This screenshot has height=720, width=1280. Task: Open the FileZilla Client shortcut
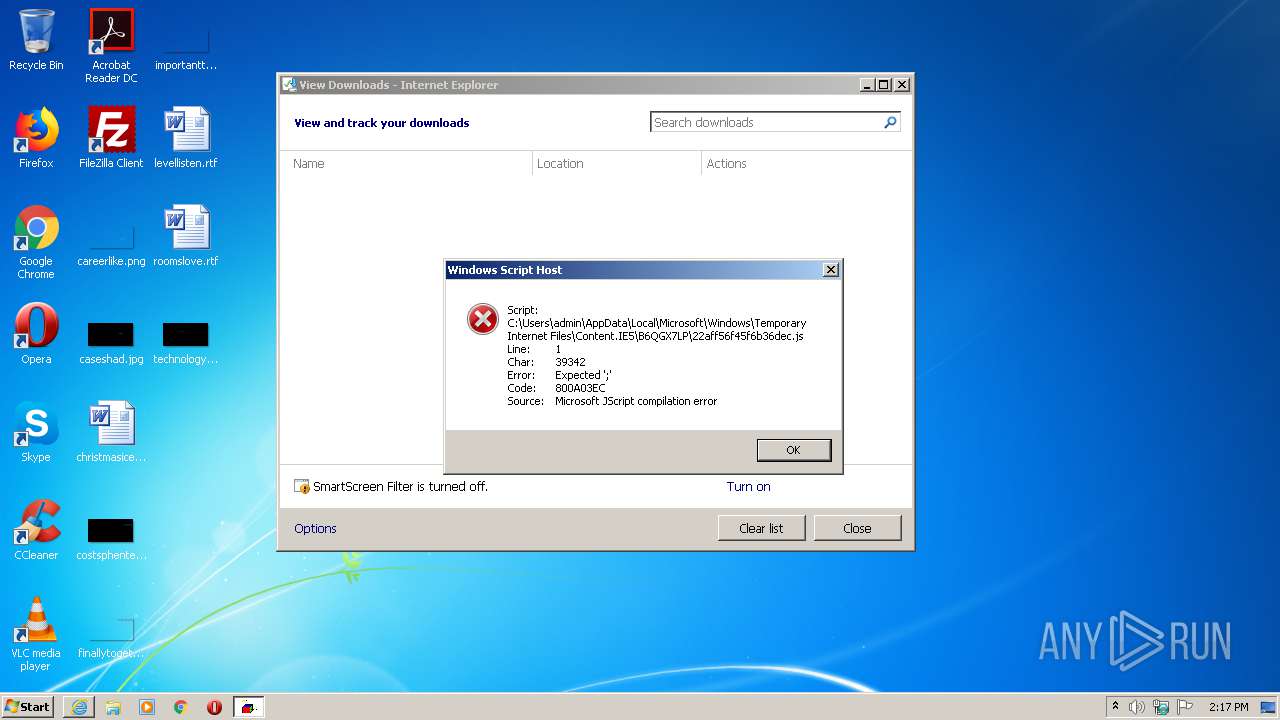[111, 138]
